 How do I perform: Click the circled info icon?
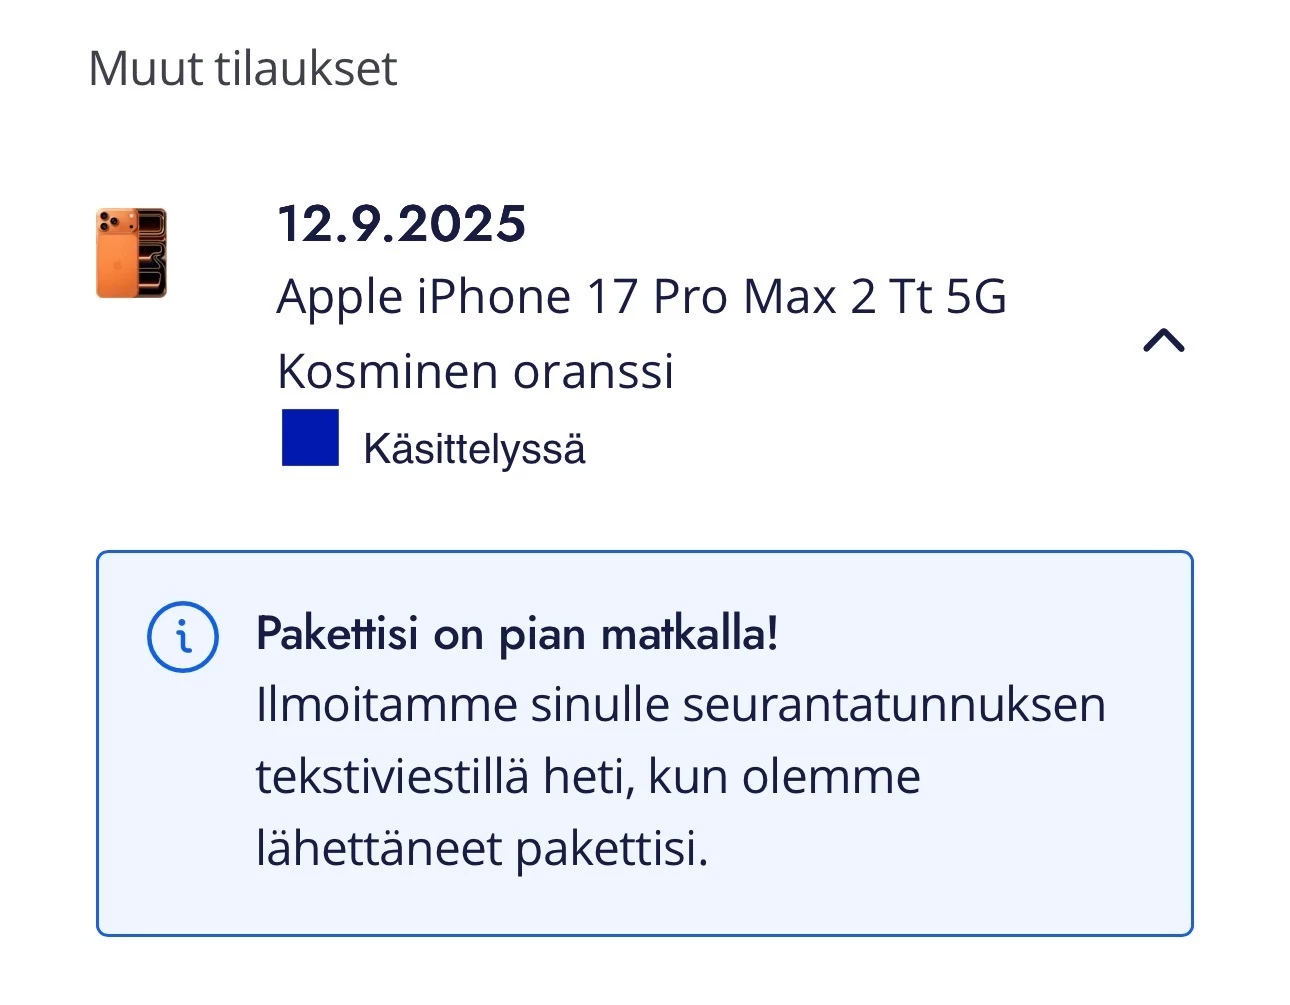[183, 637]
